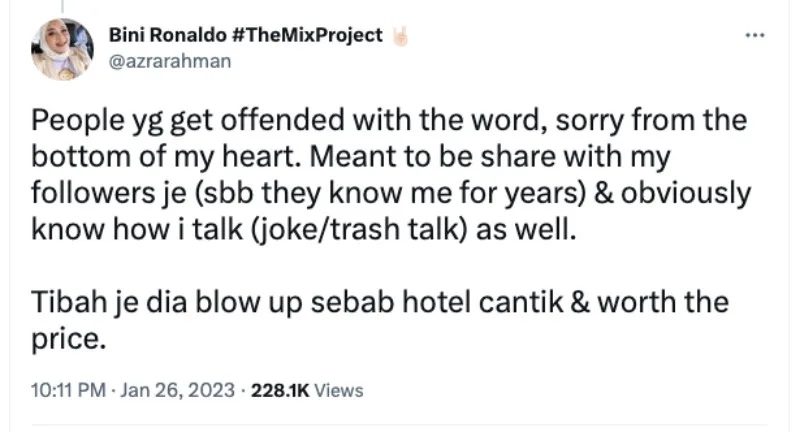800x432 pixels.
Task: Click the final word "price."
Action: point(68,338)
